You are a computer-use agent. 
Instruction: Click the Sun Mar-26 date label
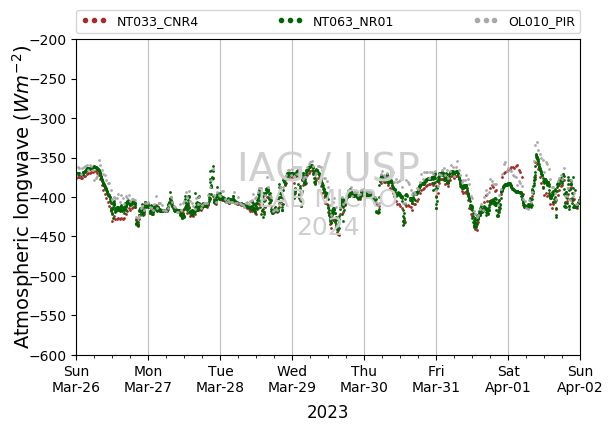coord(76,379)
